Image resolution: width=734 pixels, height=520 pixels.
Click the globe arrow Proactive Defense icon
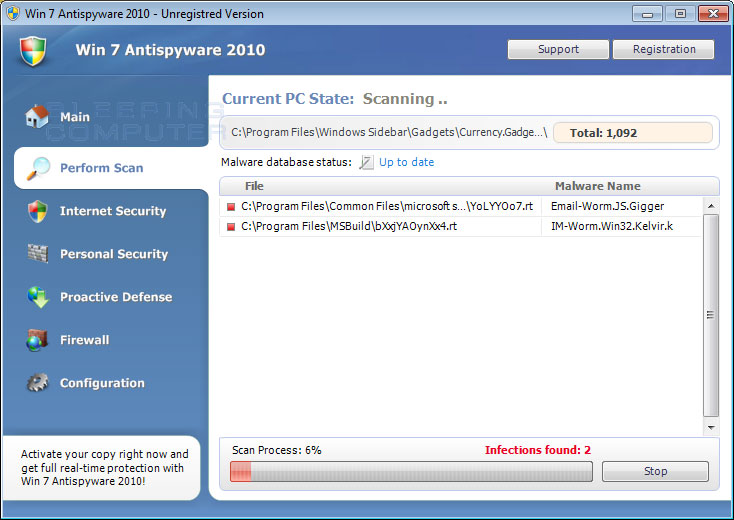[x=38, y=297]
